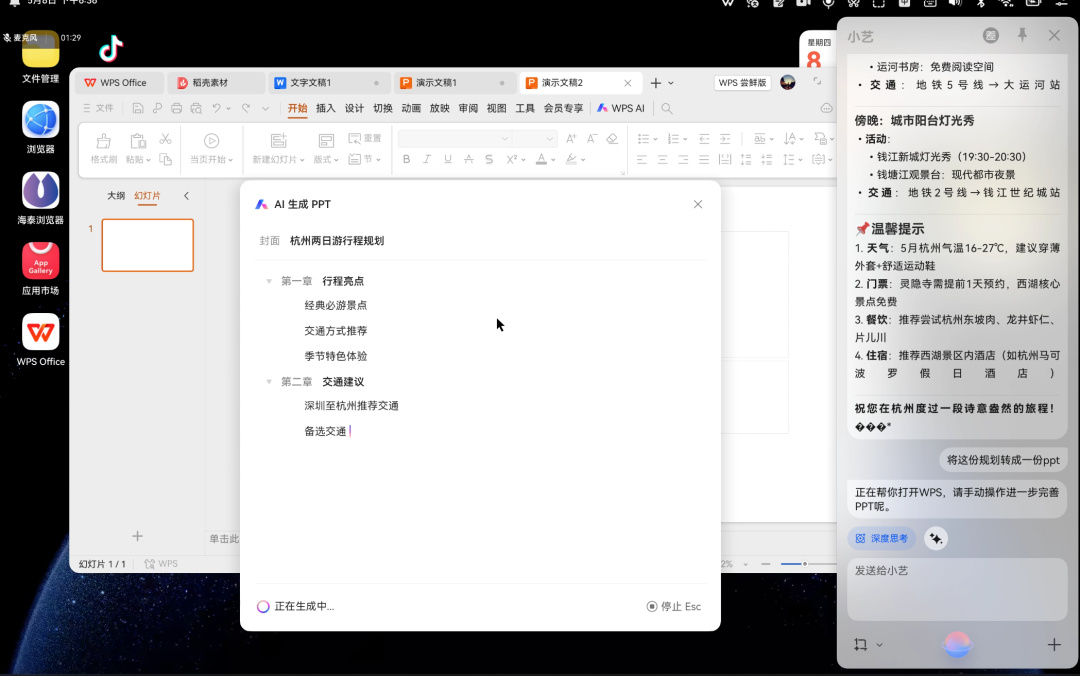The image size is (1080, 676).
Task: Launch the WPS Office desktop shortcut
Action: pyautogui.click(x=41, y=331)
